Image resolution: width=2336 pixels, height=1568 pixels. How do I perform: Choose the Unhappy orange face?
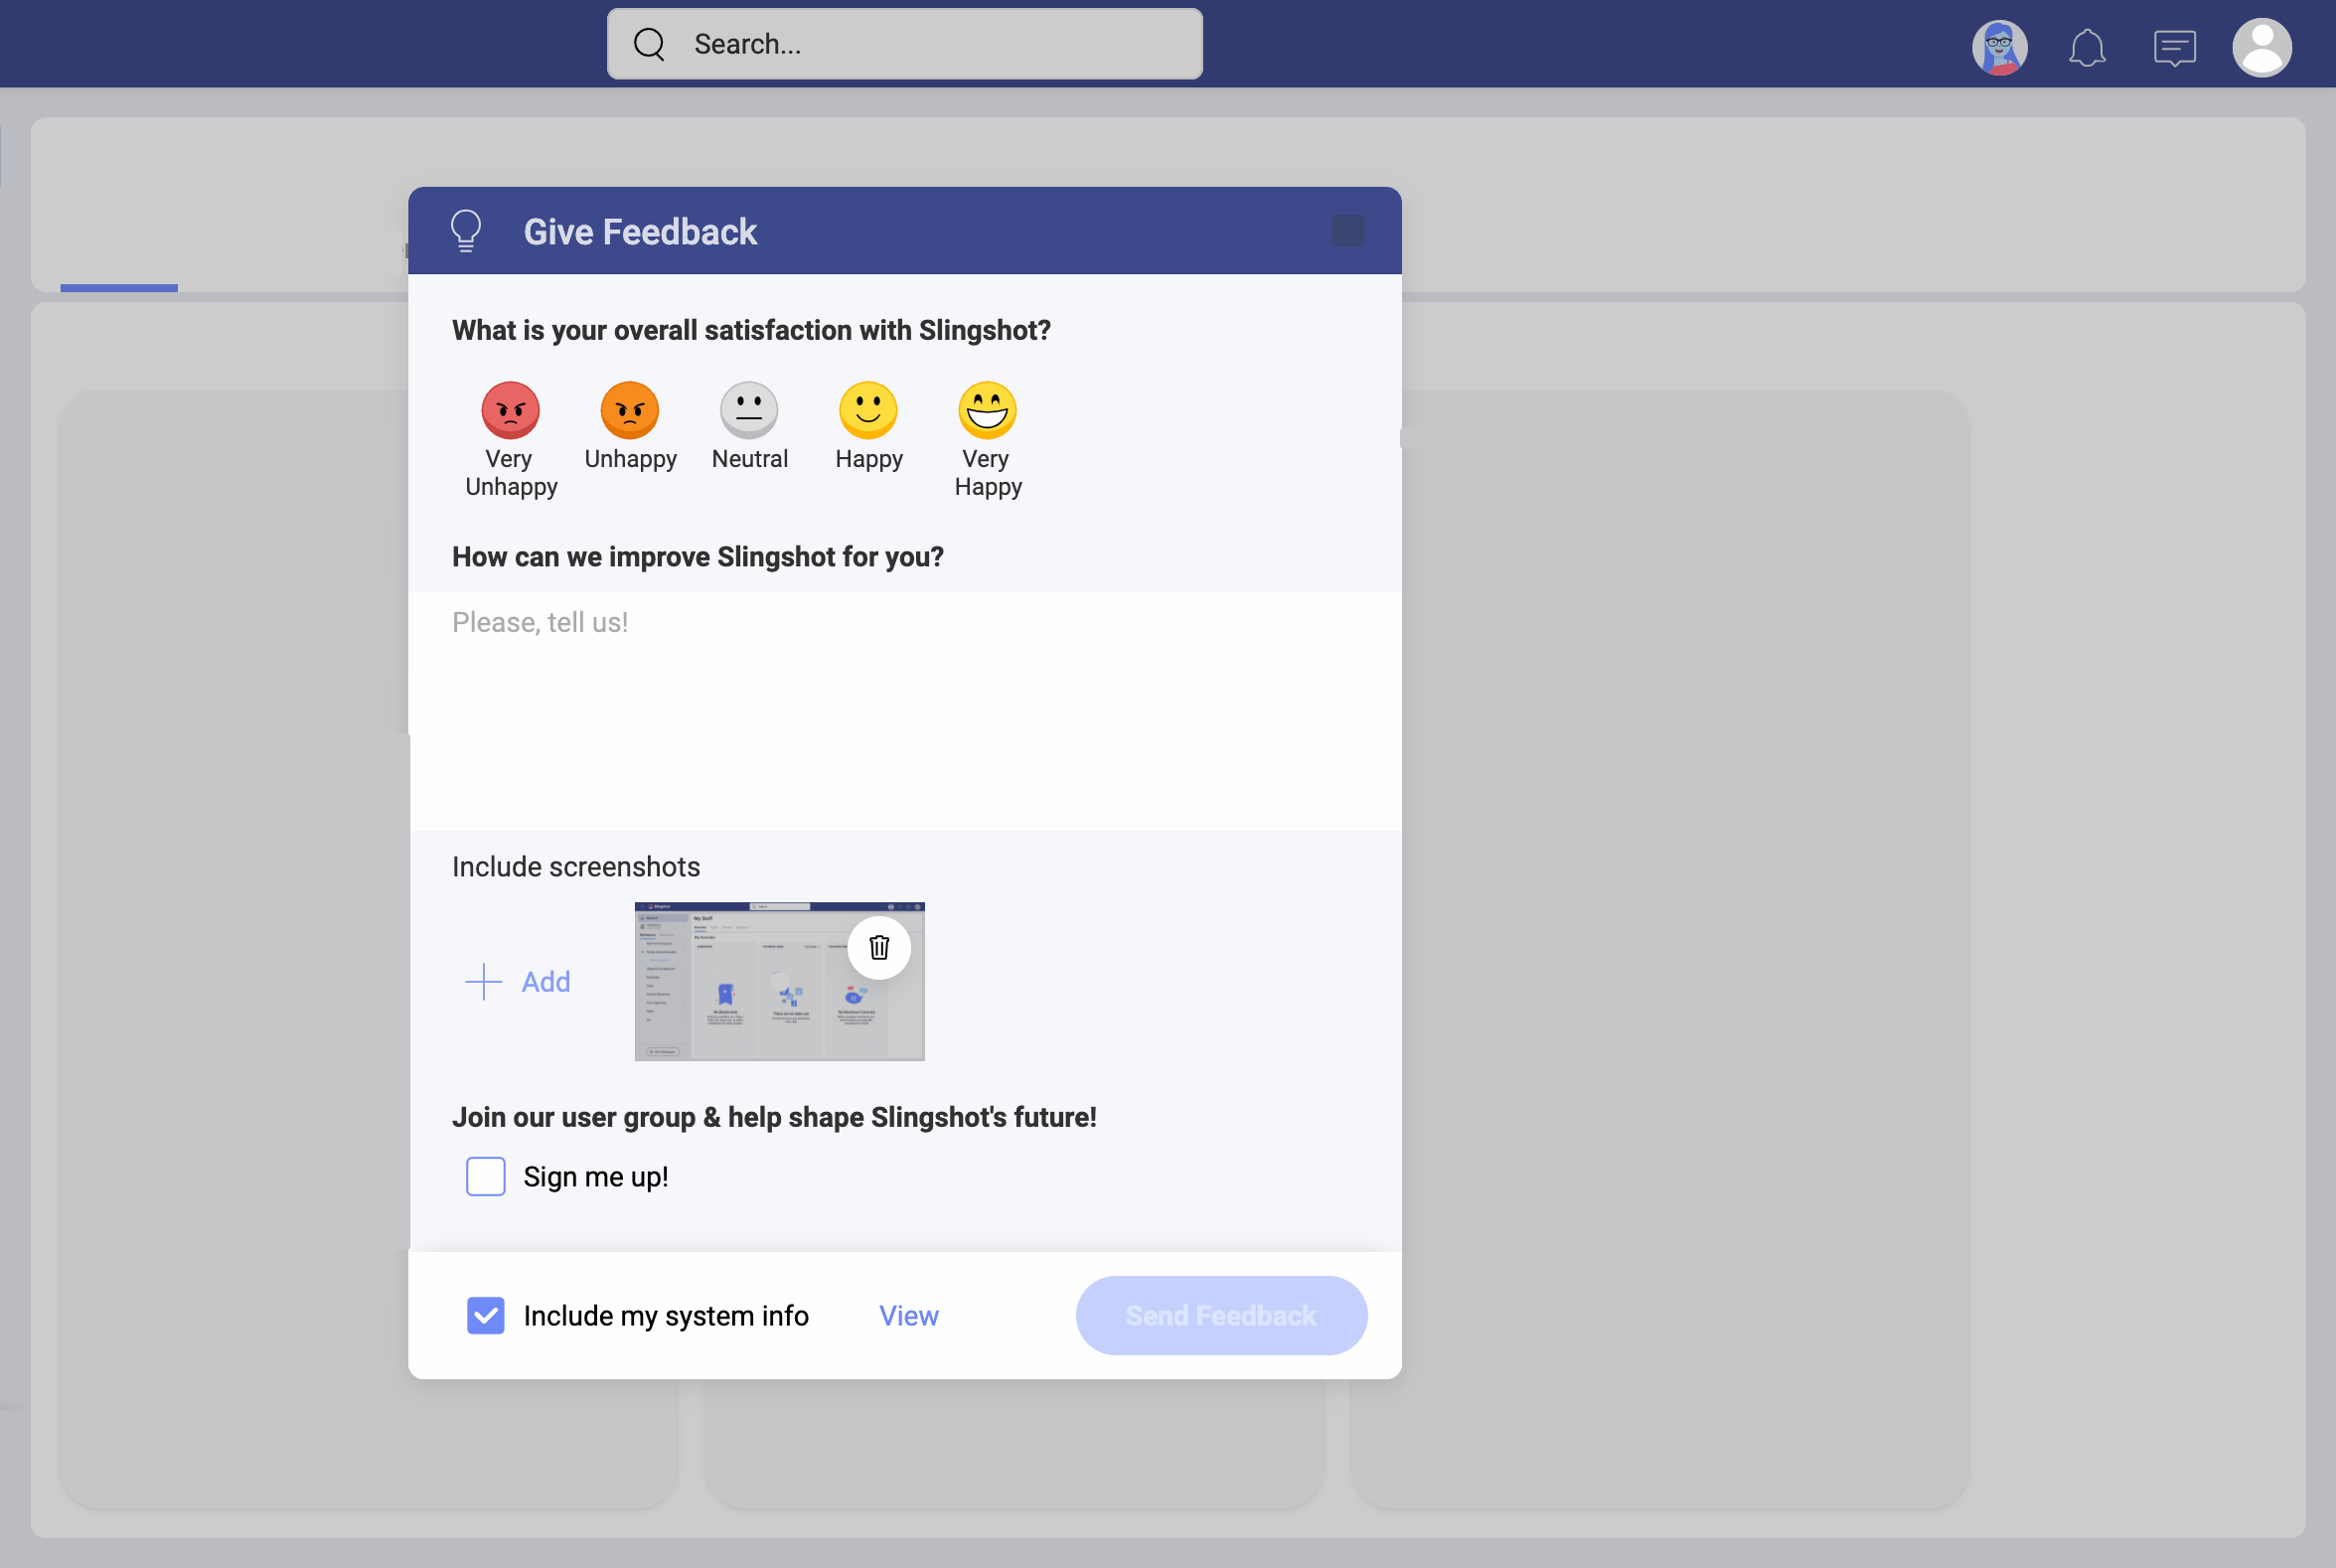click(x=630, y=410)
